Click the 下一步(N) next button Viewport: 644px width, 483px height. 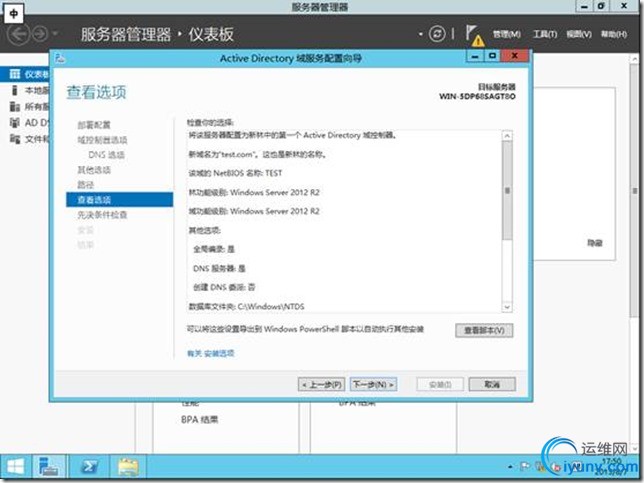tap(373, 384)
